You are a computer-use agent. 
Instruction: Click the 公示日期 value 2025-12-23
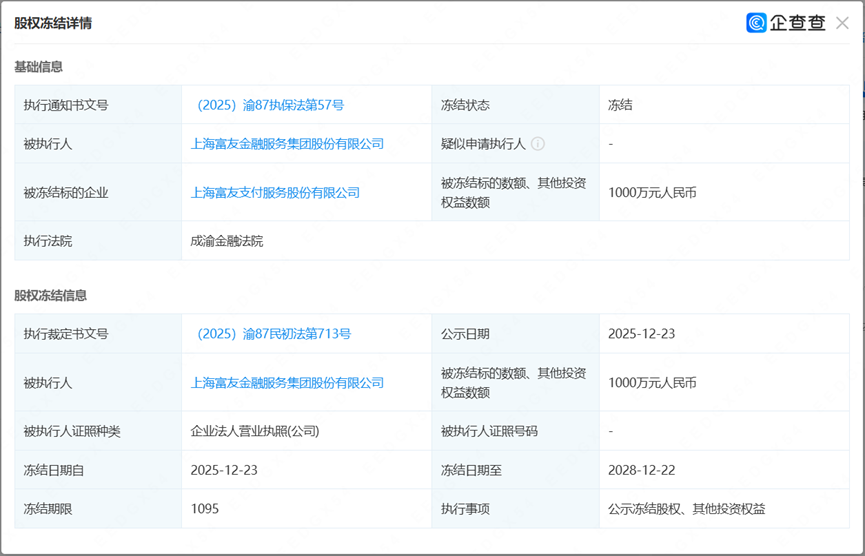coord(641,334)
